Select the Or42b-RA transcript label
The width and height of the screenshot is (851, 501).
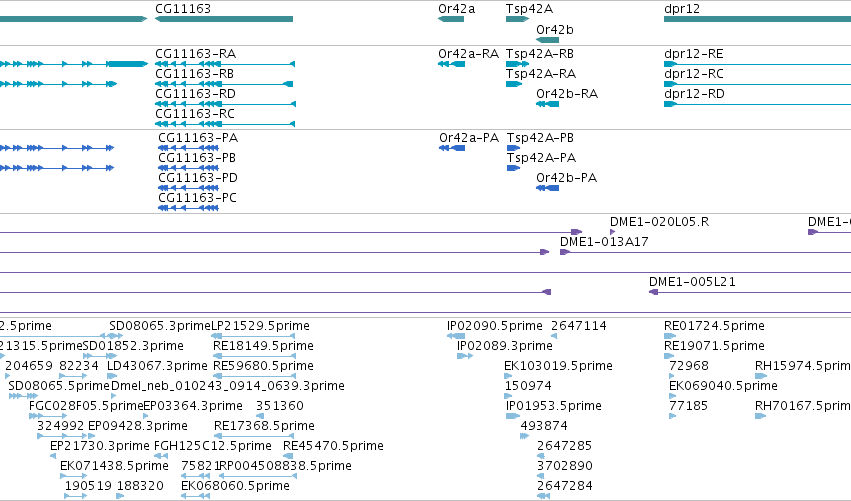click(567, 94)
